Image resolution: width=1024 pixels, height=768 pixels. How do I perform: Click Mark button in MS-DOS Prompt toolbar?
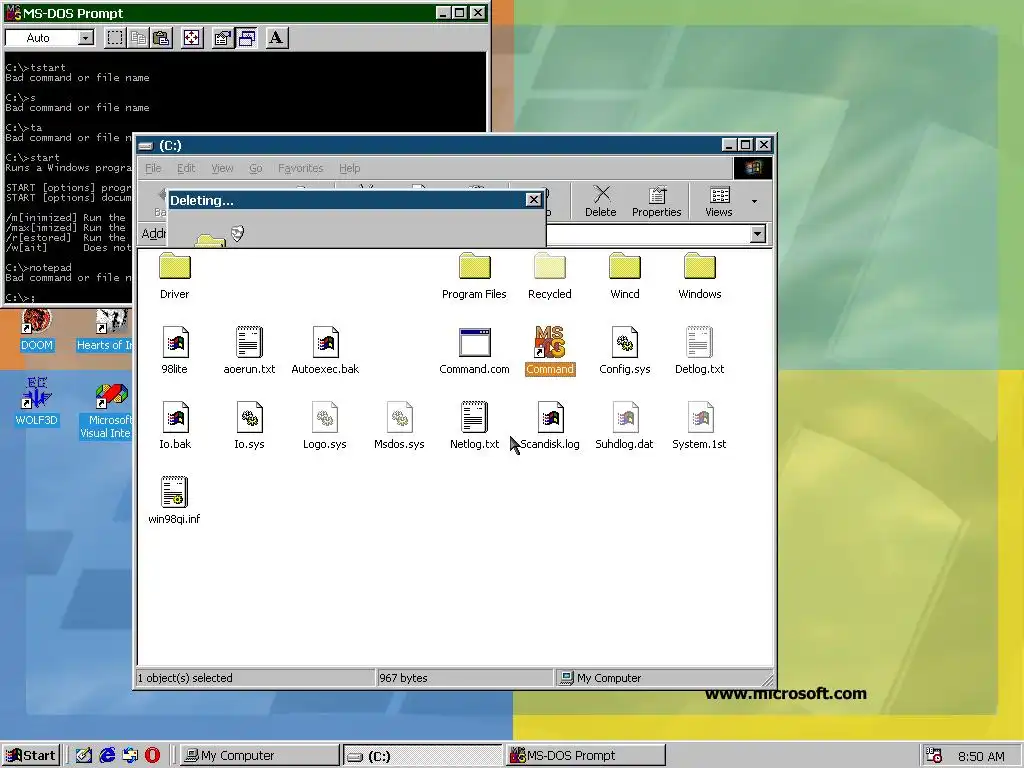pyautogui.click(x=115, y=38)
